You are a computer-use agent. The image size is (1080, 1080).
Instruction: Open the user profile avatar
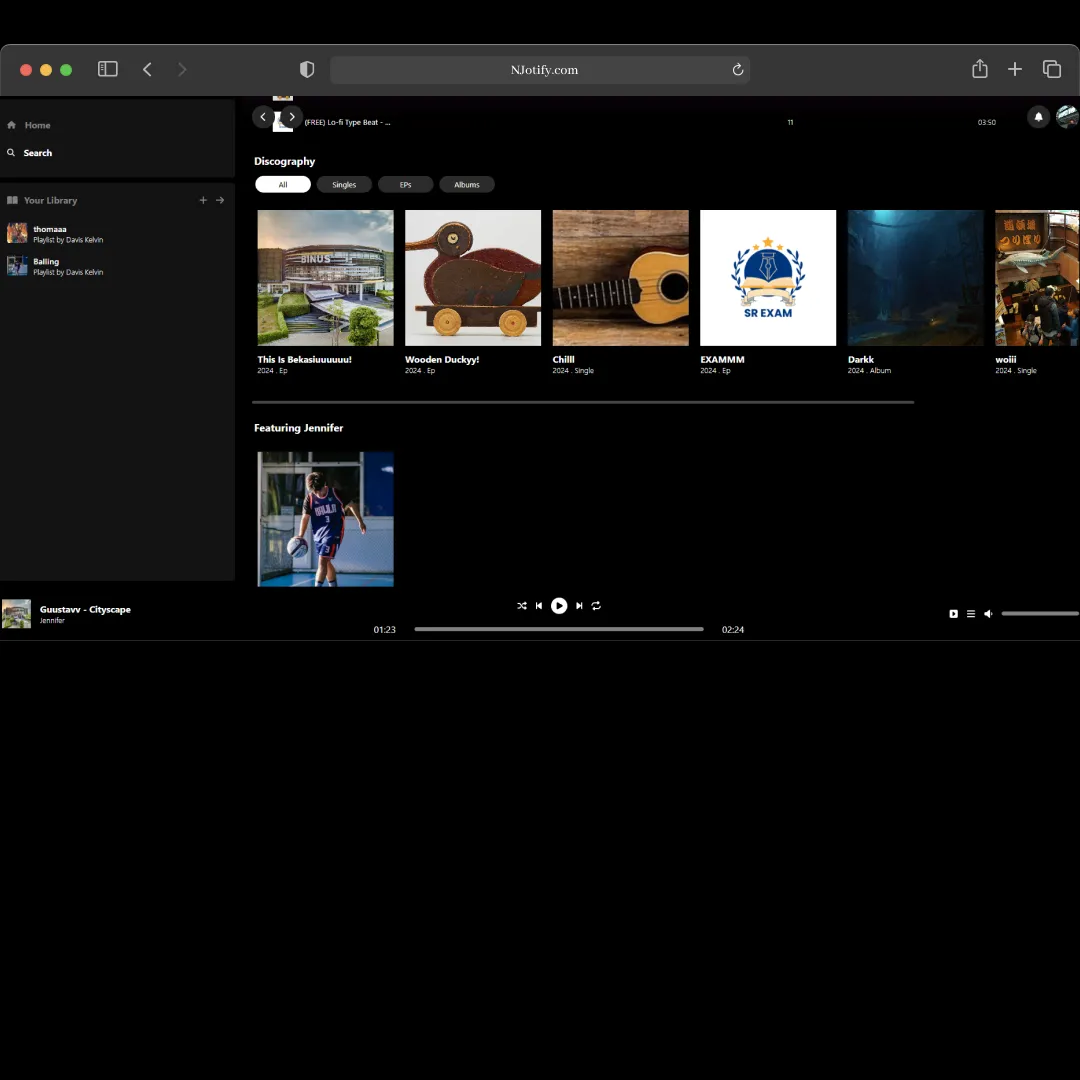[x=1067, y=117]
